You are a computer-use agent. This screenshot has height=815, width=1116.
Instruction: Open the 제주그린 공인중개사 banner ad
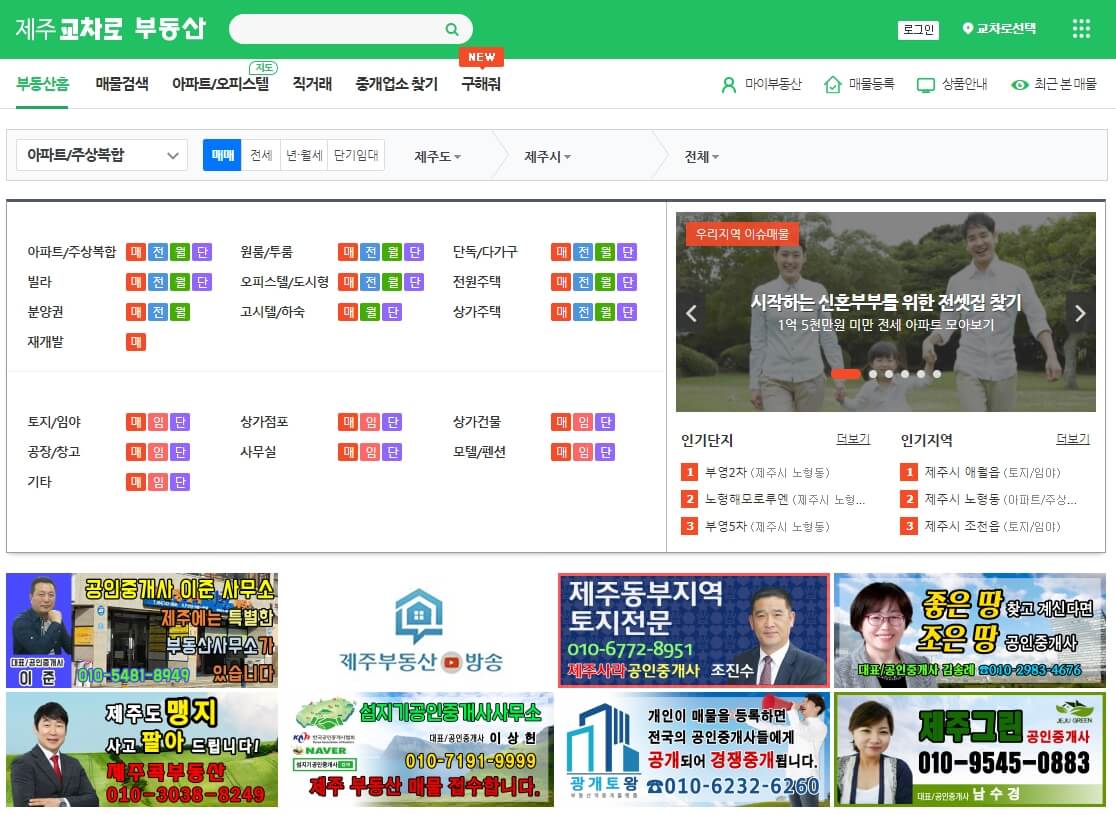(970, 750)
